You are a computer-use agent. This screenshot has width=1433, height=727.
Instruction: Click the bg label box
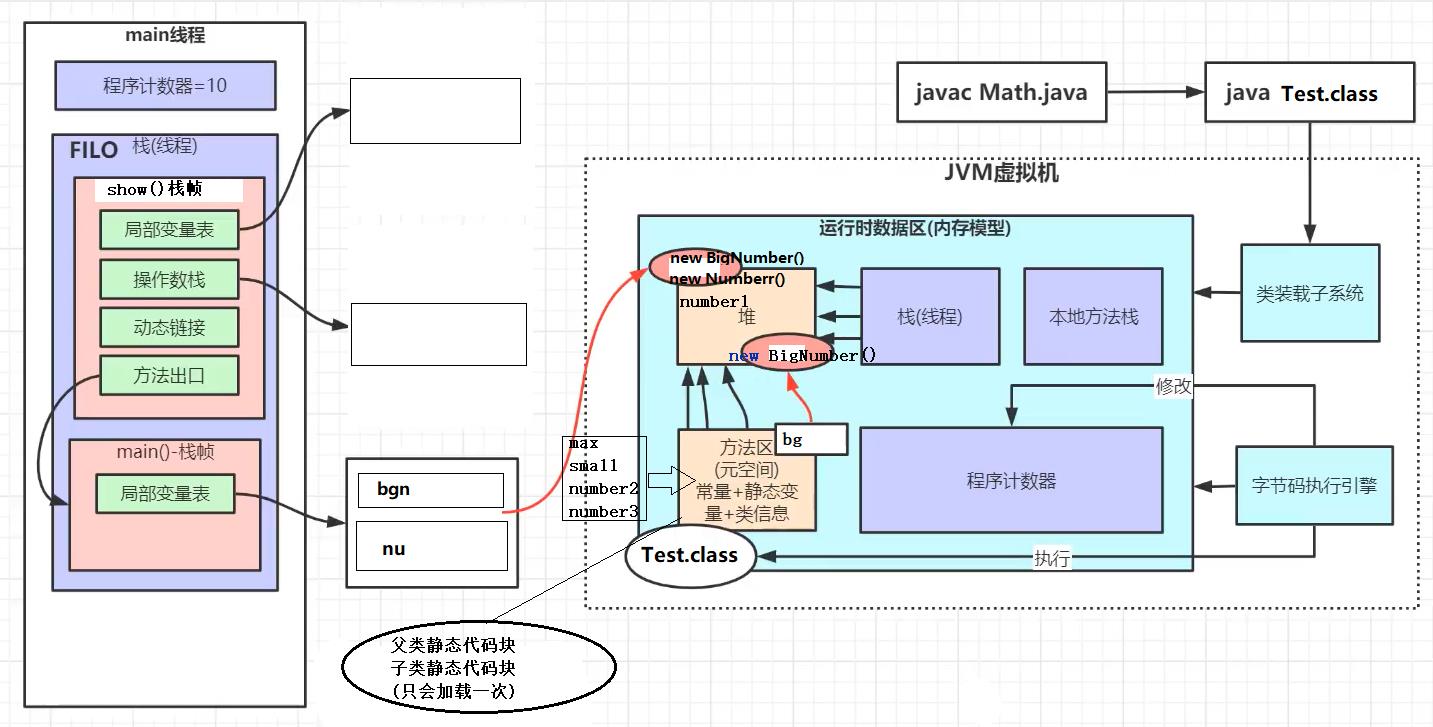click(x=811, y=439)
